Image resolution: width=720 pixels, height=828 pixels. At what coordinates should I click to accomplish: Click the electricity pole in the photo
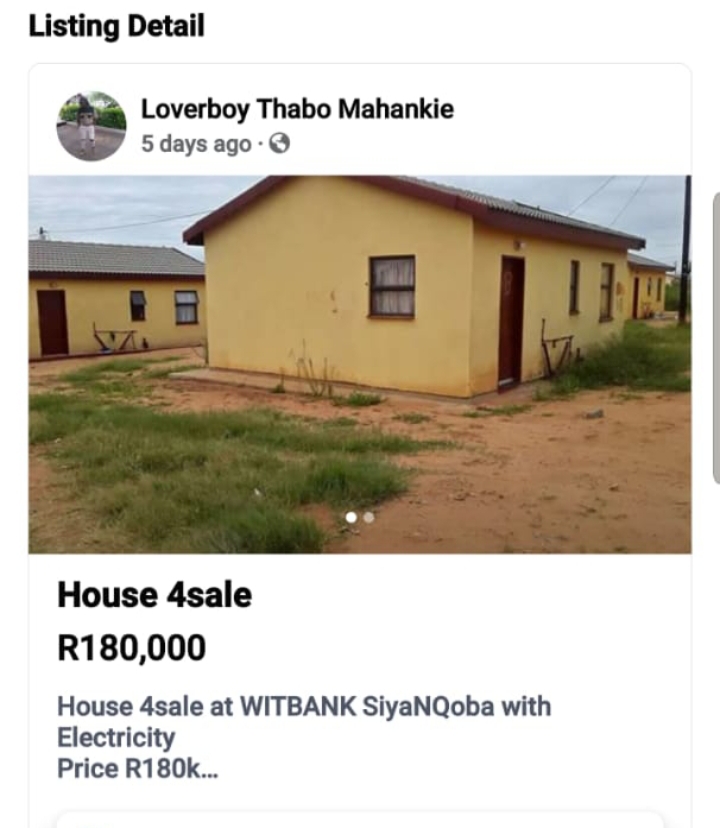[x=685, y=250]
